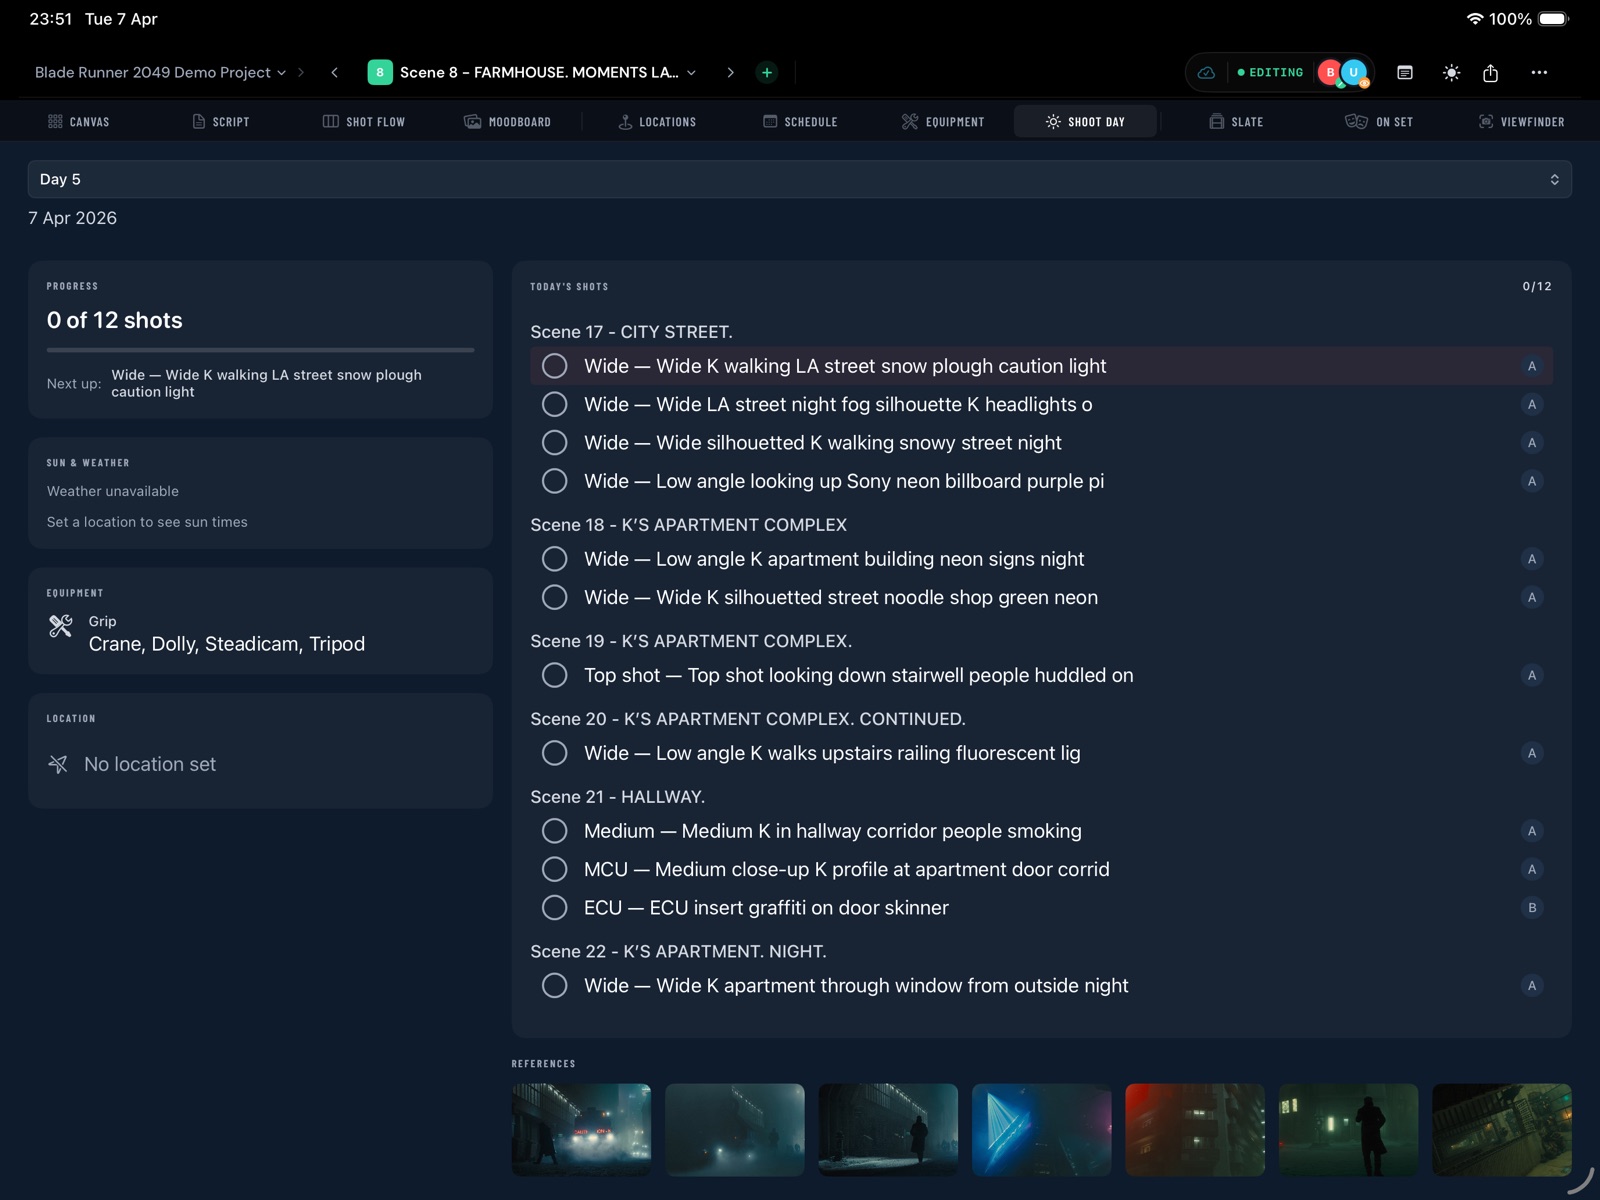Check off the Top shot stairwell shot
The image size is (1600, 1200).
(554, 675)
